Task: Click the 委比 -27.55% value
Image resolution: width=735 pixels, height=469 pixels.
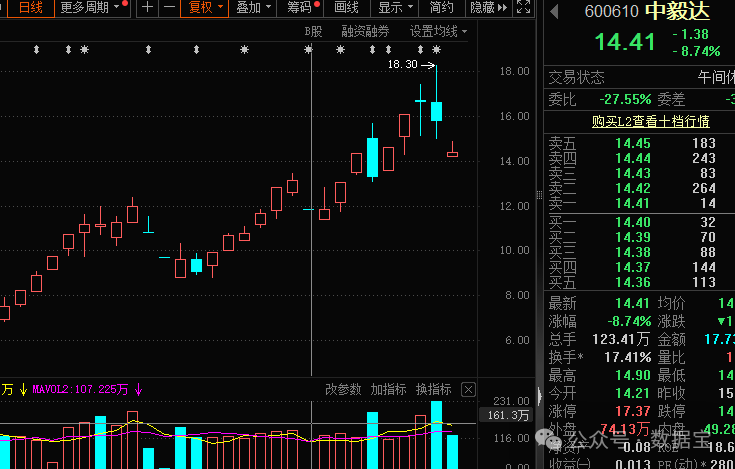Action: click(x=625, y=99)
